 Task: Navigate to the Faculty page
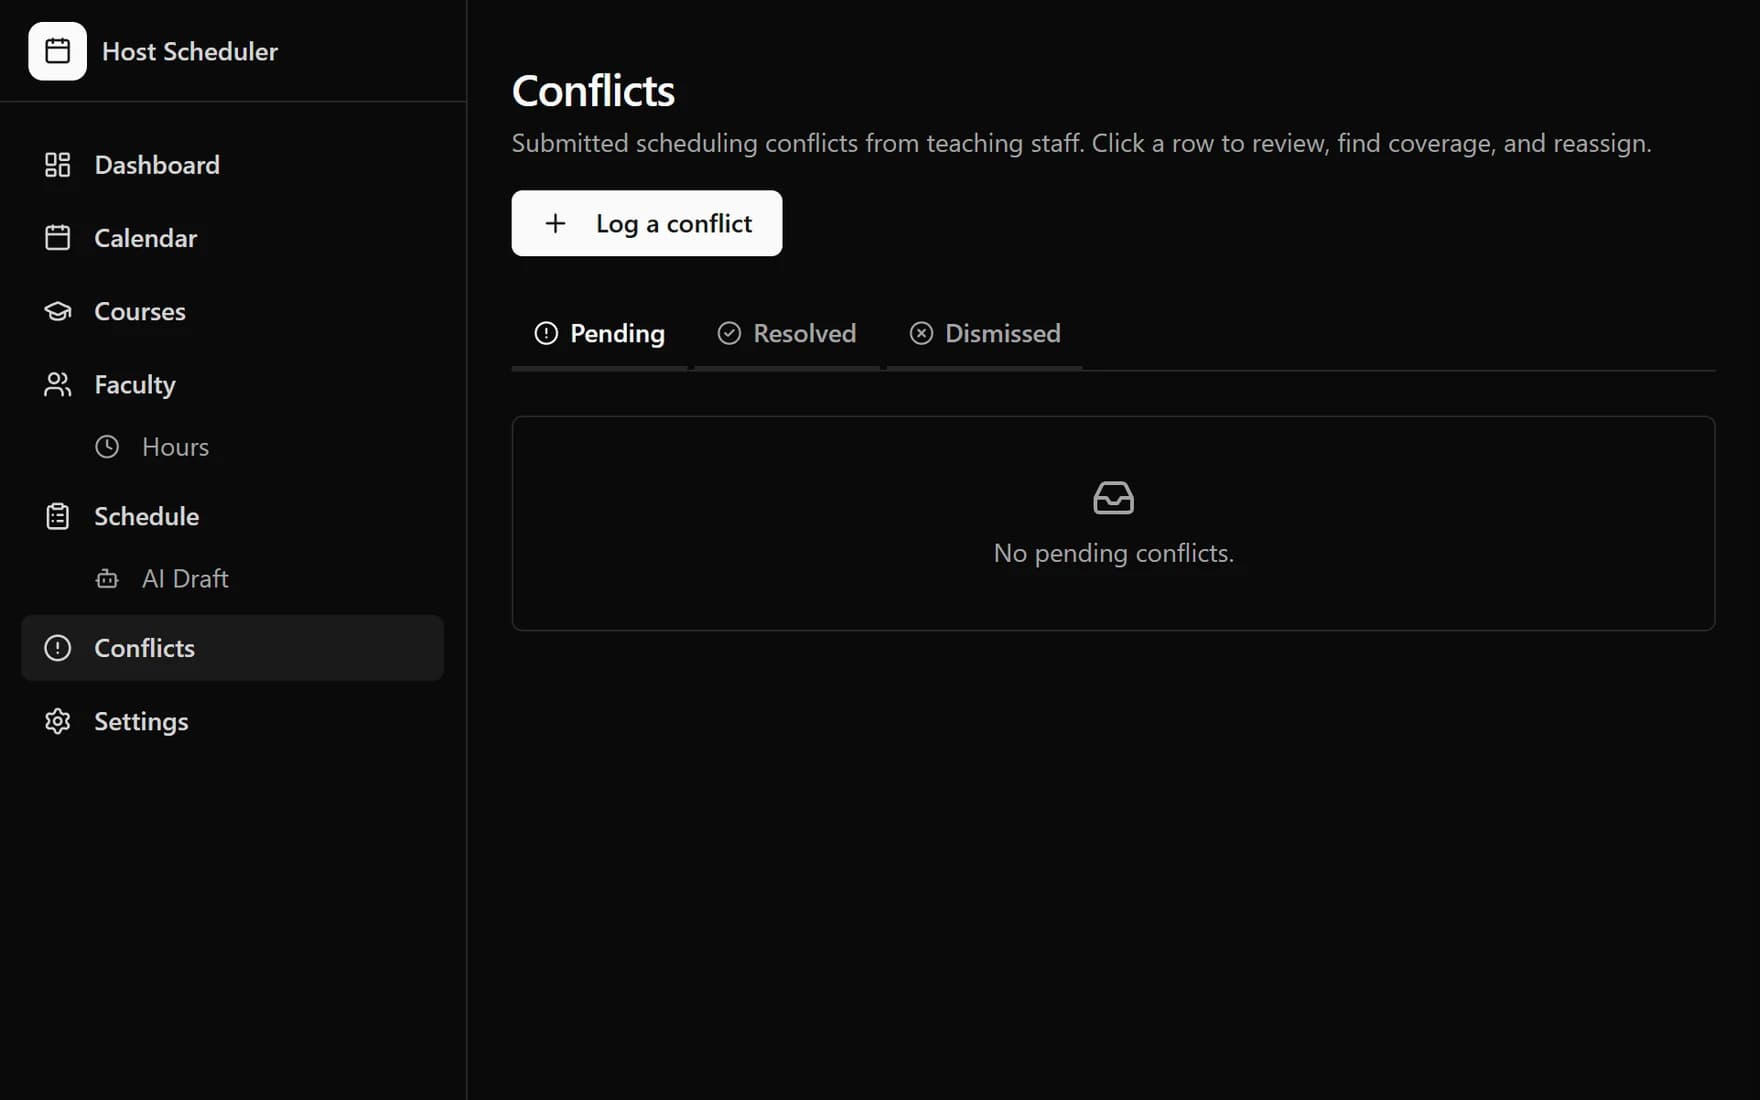tap(232, 384)
